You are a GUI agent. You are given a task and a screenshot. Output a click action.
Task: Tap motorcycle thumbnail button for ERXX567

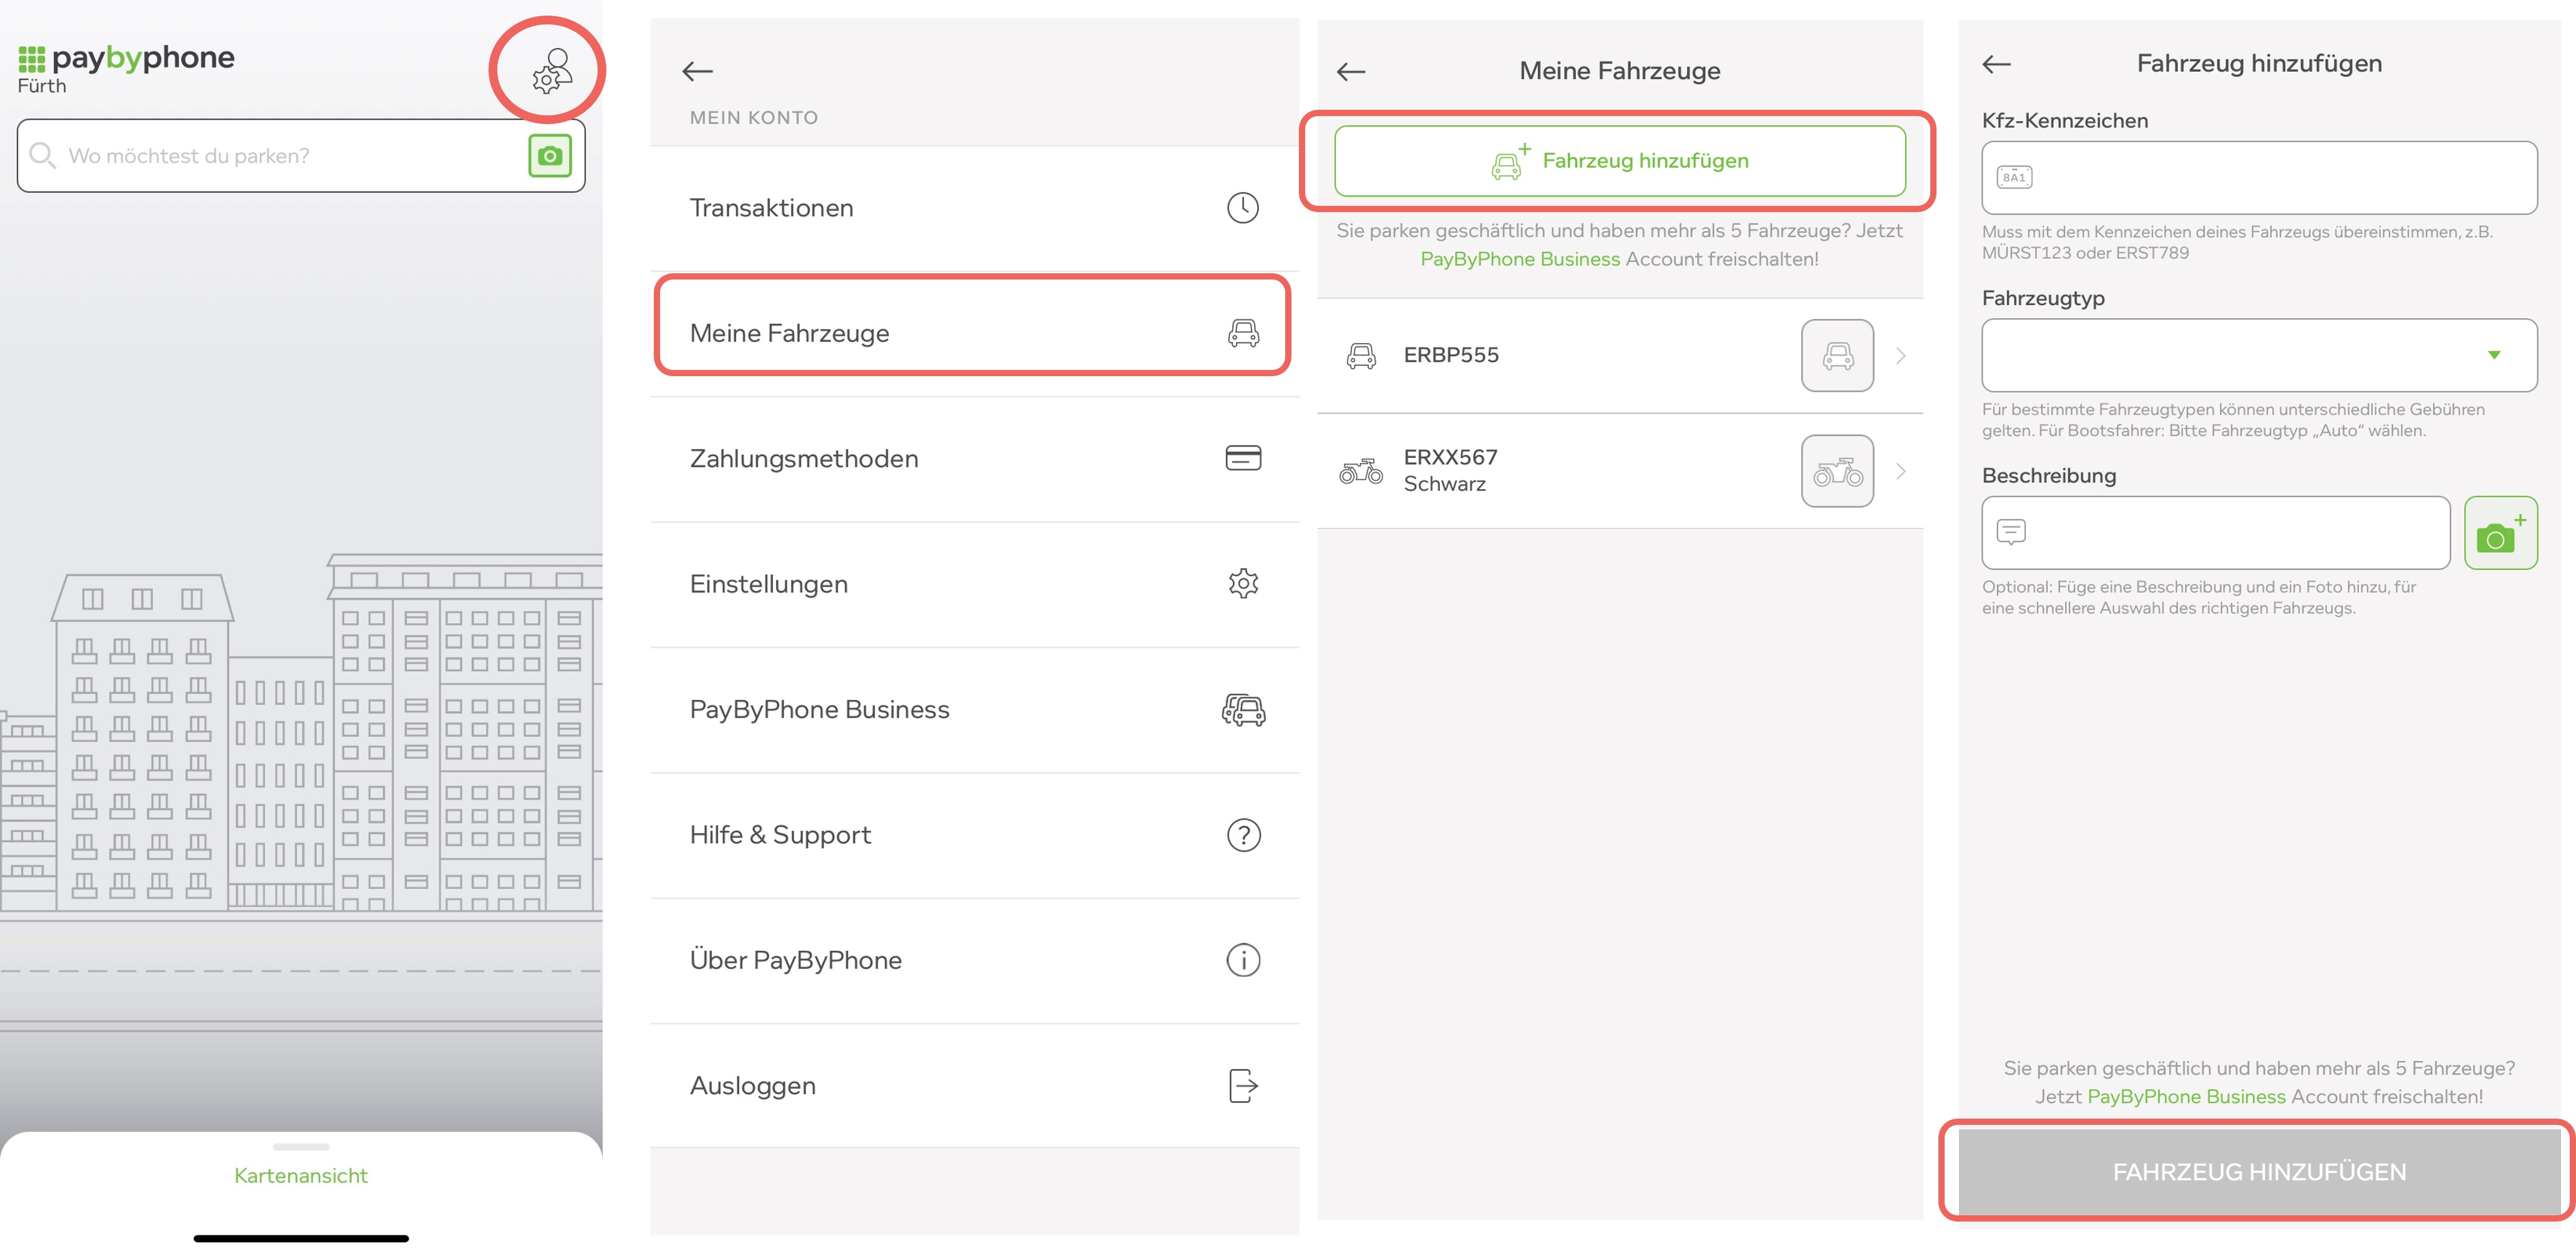1837,471
